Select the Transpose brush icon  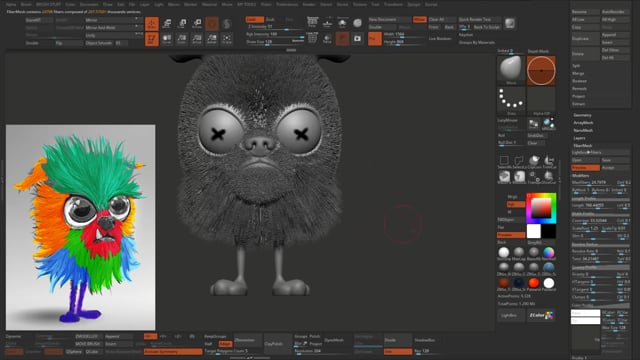534,176
